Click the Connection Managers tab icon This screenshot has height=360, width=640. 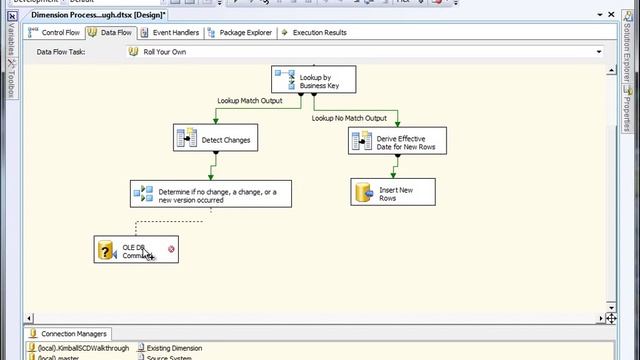pos(33,333)
